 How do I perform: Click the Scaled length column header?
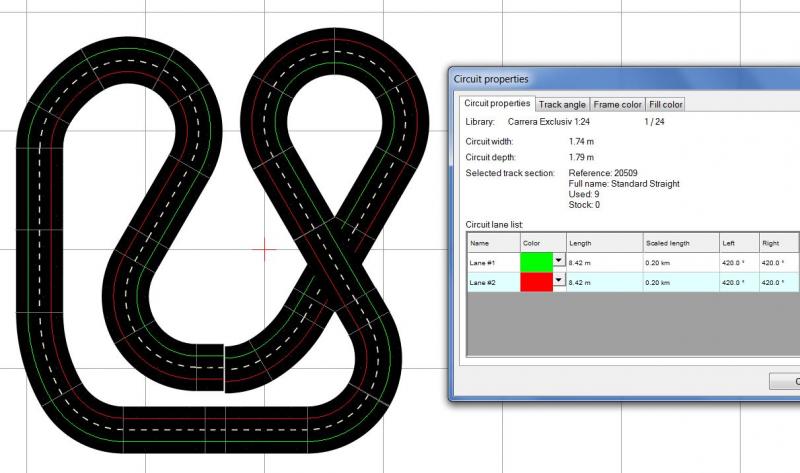680,242
